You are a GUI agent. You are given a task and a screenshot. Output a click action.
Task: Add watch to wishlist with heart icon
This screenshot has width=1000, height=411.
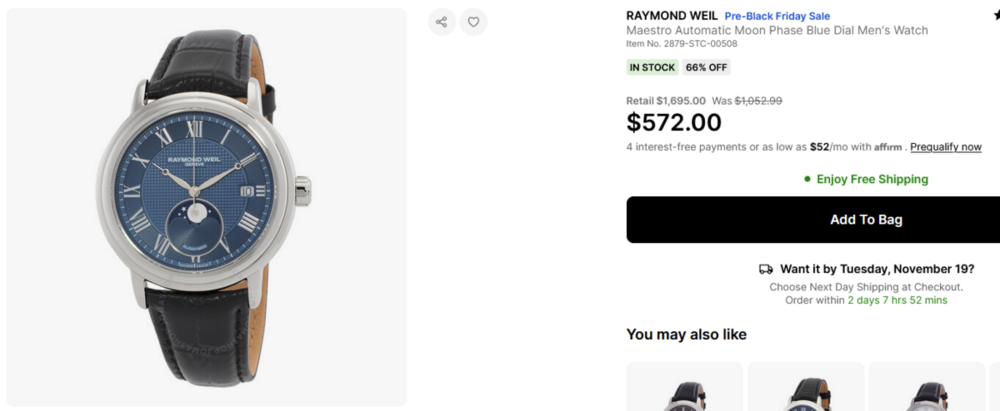[x=474, y=22]
